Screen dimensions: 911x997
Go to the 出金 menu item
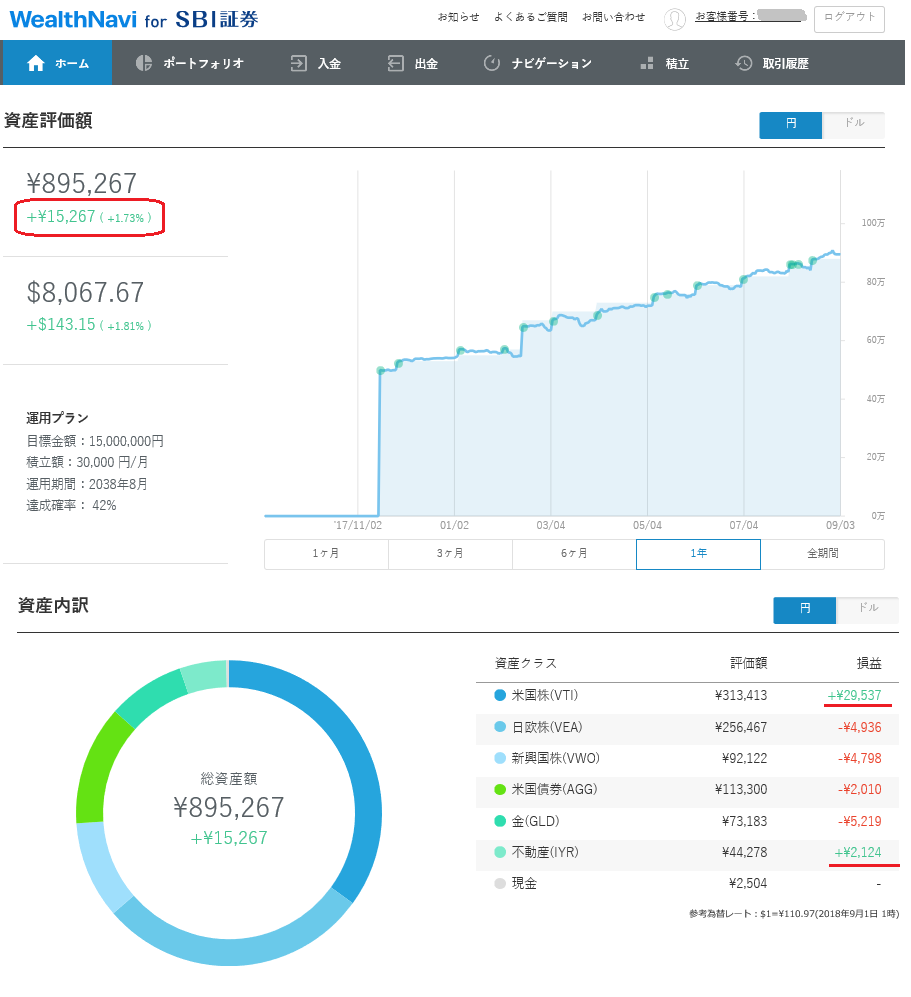click(413, 63)
